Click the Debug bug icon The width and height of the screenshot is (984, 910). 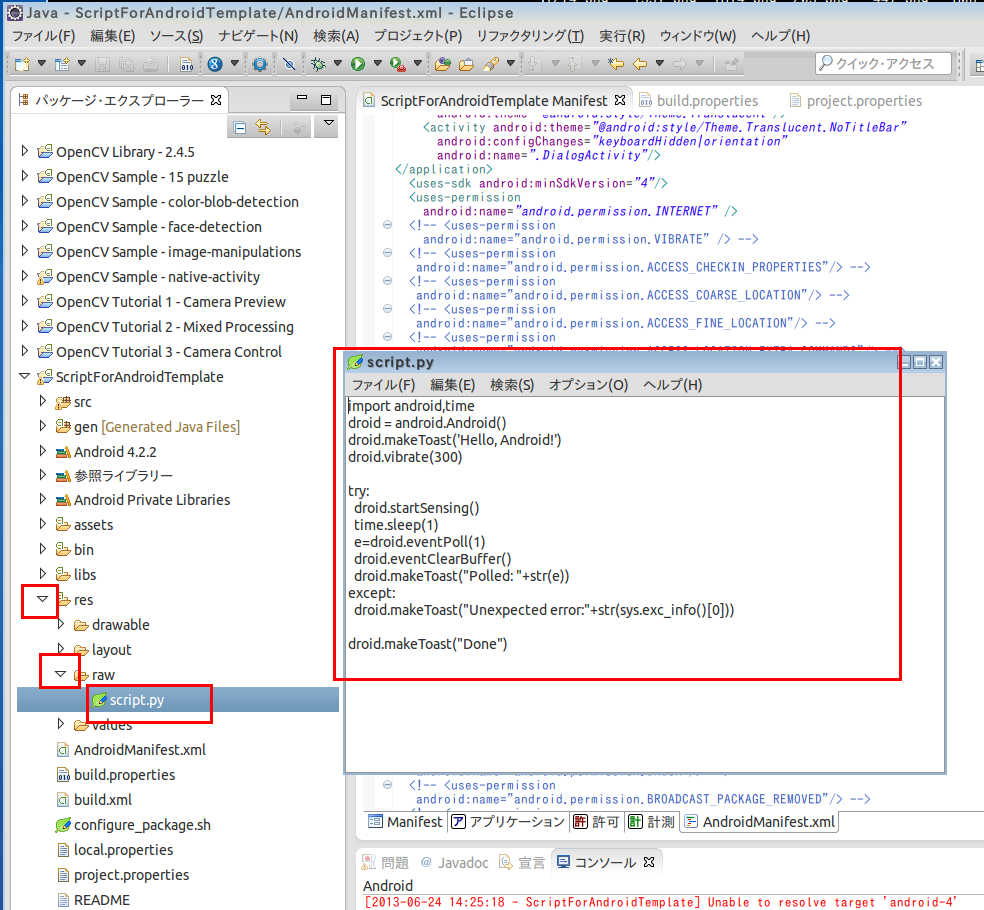(x=319, y=64)
